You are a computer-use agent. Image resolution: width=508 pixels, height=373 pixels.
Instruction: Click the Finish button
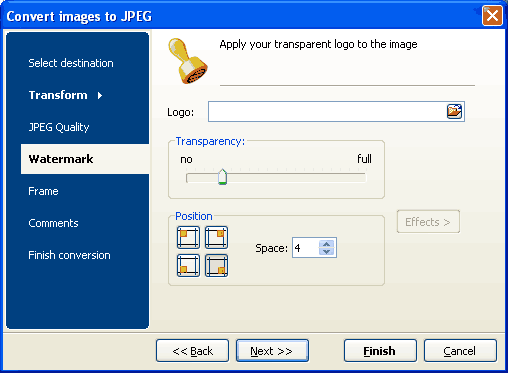tap(380, 351)
